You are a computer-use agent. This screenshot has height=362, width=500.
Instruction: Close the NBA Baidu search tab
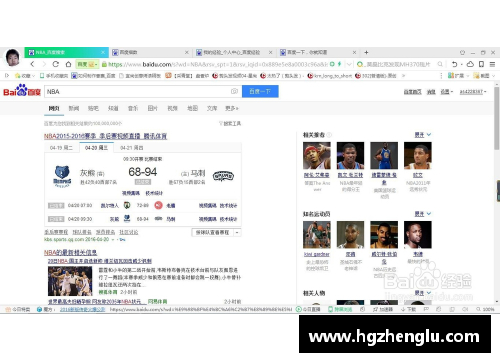coord(103,52)
